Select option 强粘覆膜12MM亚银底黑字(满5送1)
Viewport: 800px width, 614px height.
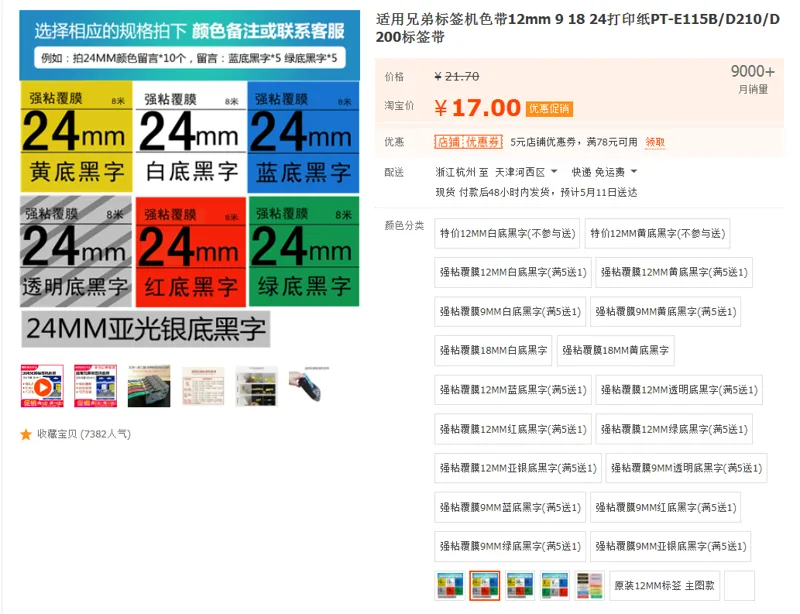pos(518,468)
